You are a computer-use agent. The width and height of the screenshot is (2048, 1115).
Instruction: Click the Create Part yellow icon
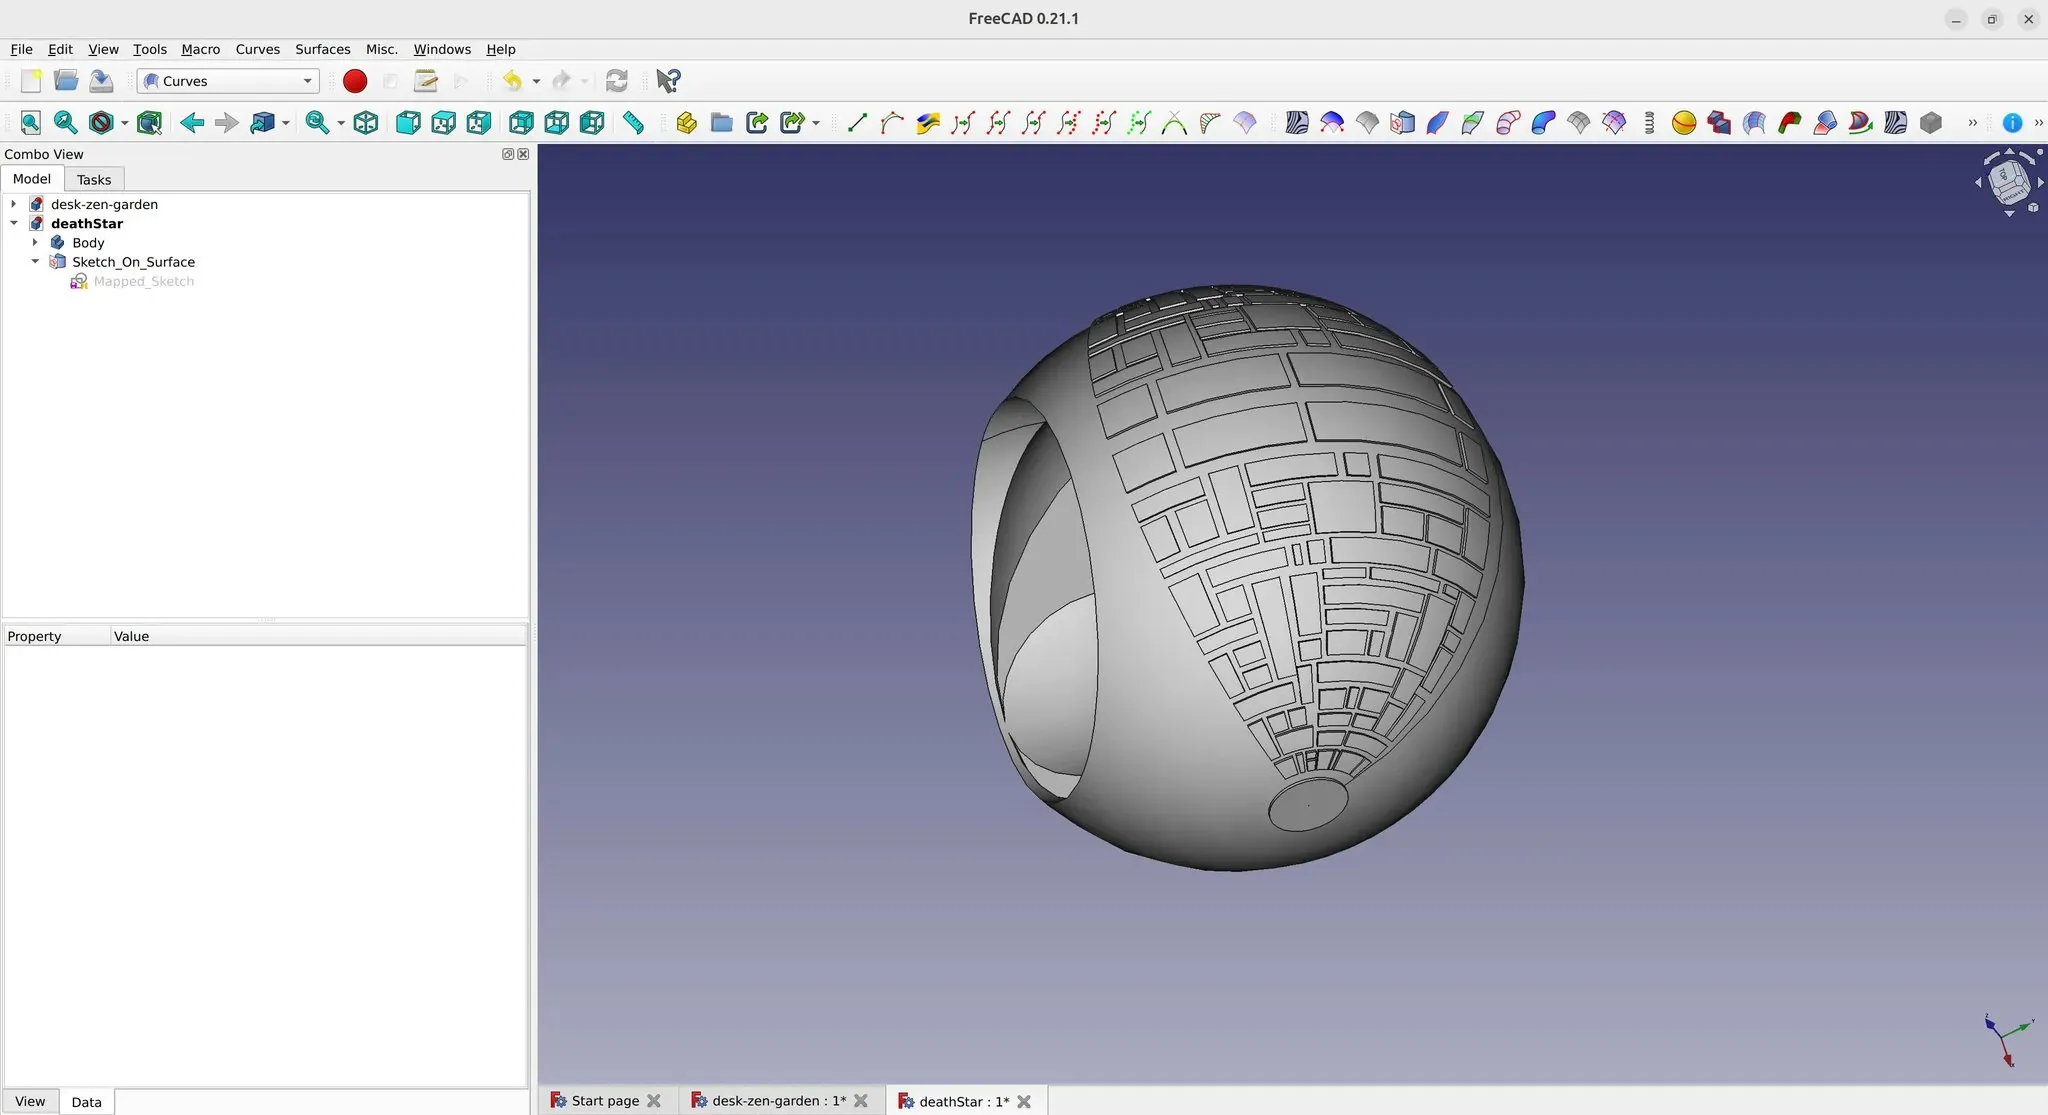(686, 123)
